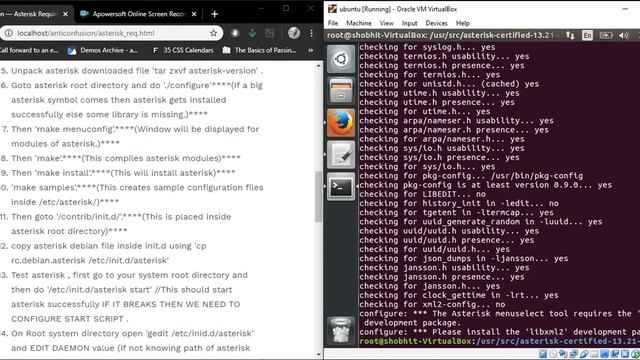Open the En keyboard layout indicator
640x360 pixels.
click(x=587, y=36)
